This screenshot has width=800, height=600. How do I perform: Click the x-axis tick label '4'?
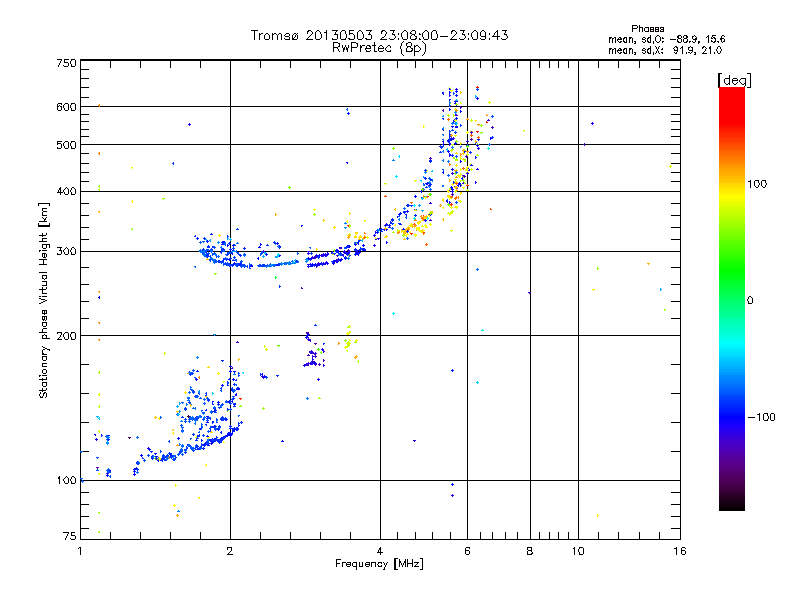pos(380,551)
